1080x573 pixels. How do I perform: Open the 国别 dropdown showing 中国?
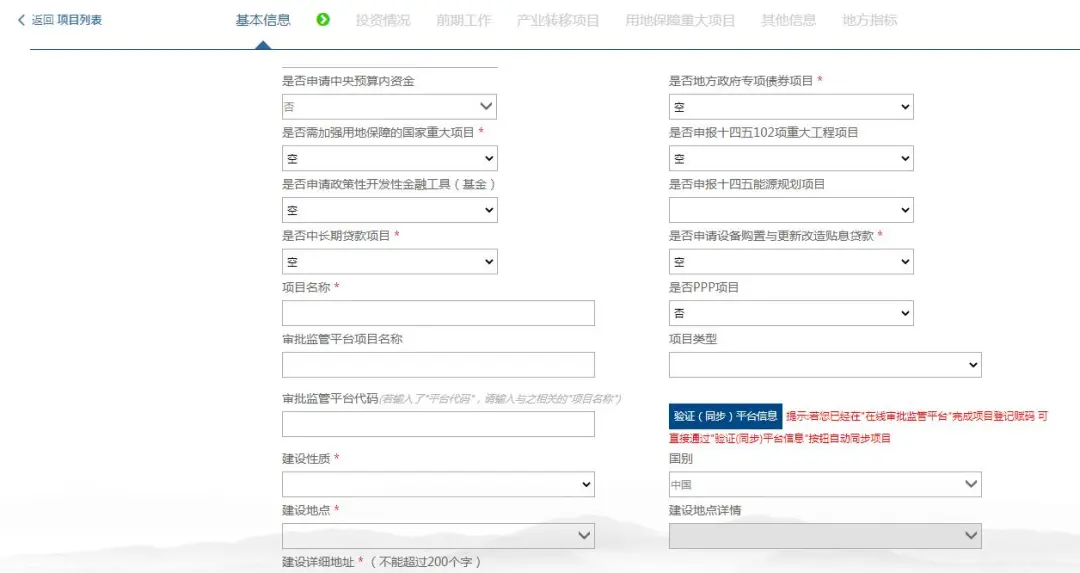pyautogui.click(x=825, y=485)
